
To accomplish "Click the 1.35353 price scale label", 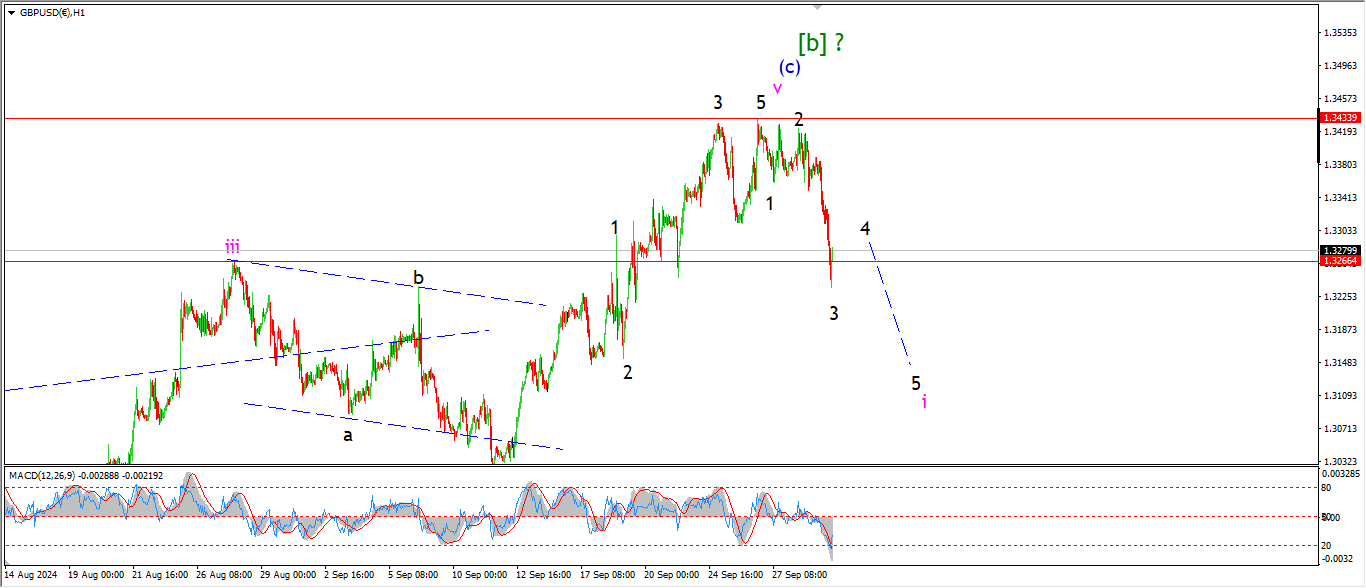I will (x=1340, y=33).
